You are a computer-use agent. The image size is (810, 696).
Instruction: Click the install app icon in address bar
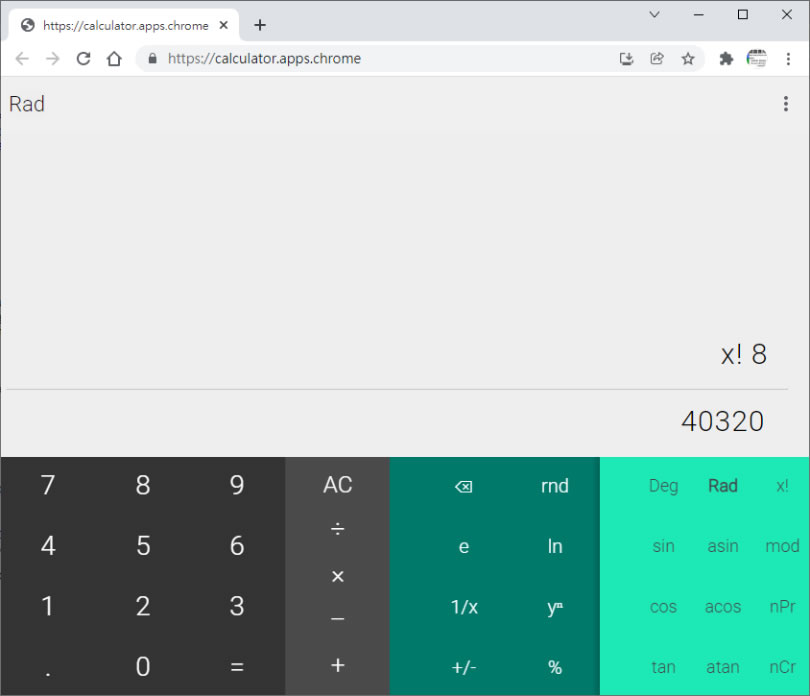click(x=627, y=59)
